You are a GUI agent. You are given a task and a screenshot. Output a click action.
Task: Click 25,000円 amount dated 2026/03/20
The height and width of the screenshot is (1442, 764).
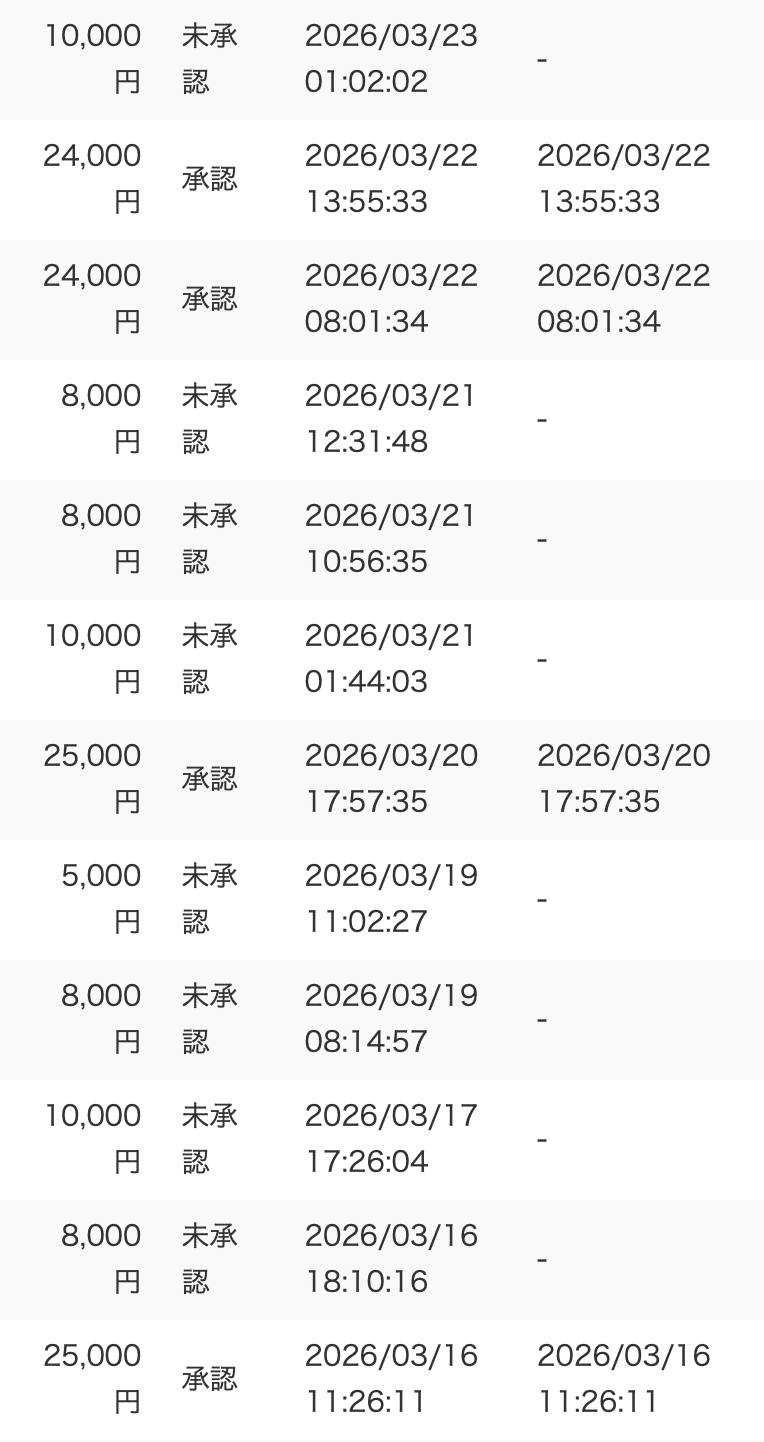92,779
